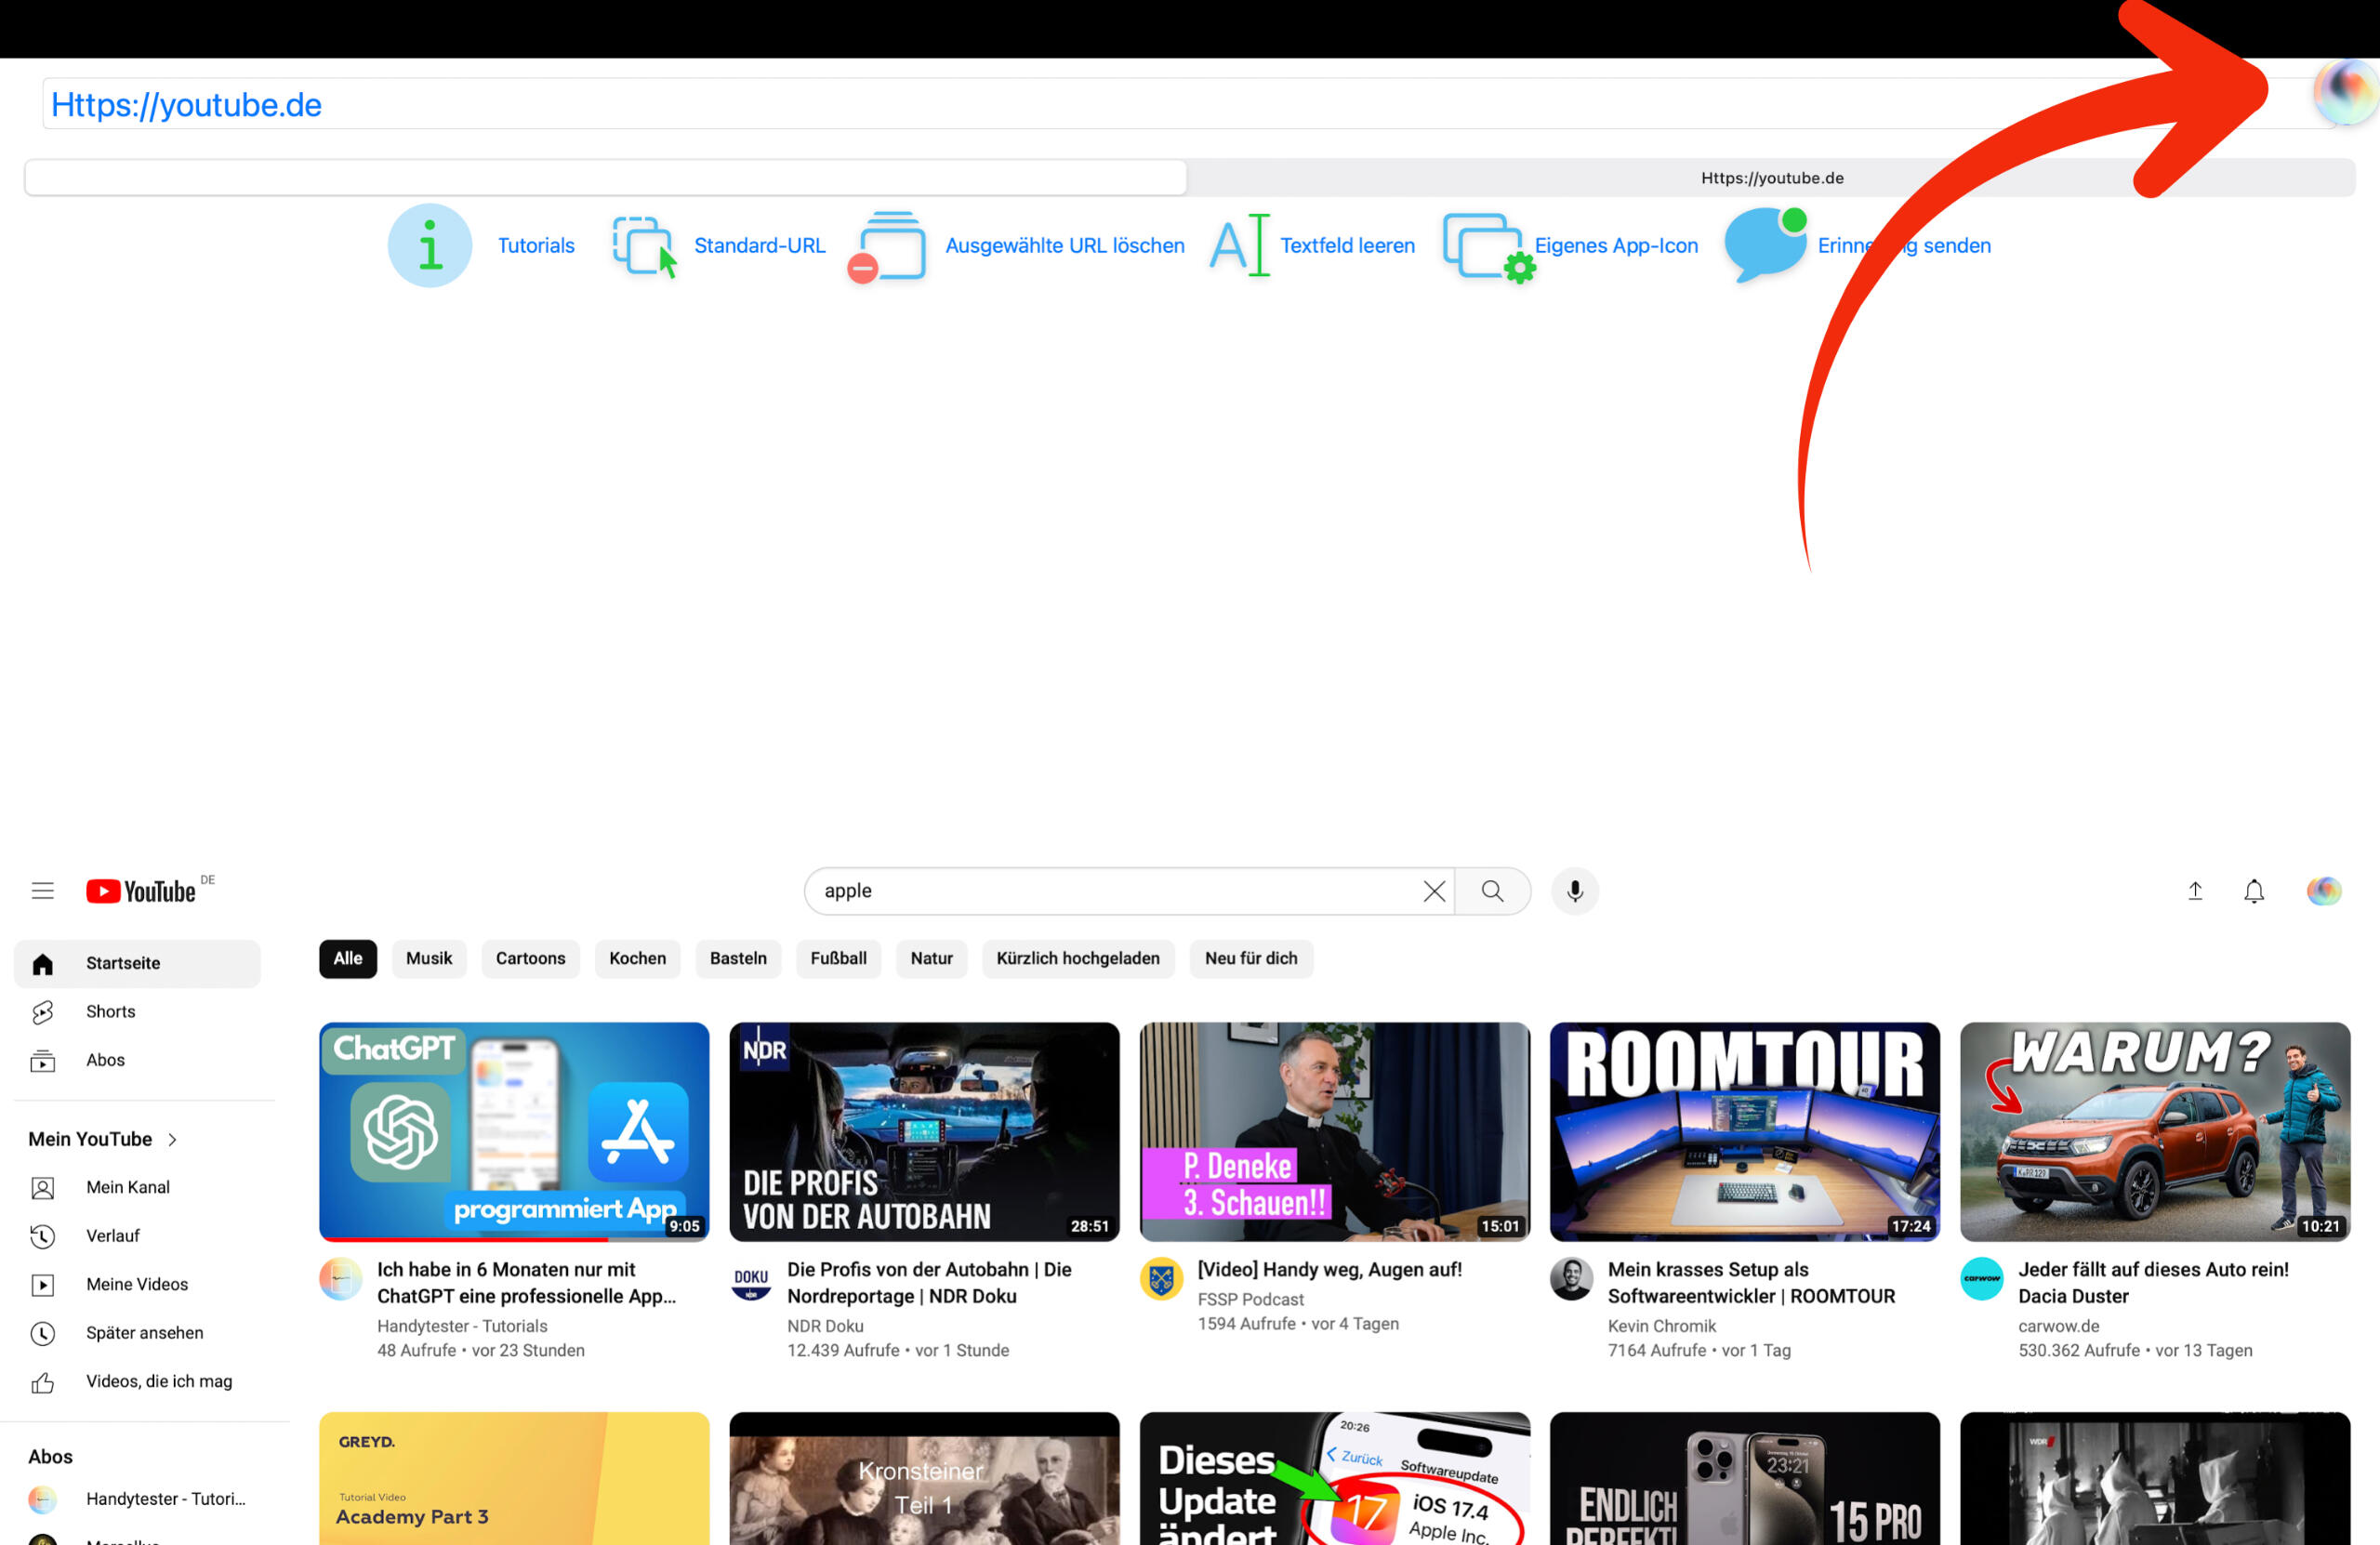Screen dimensions: 2380x1545
Task: Click the Textfeld leeren icon
Action: pyautogui.click(x=1240, y=246)
